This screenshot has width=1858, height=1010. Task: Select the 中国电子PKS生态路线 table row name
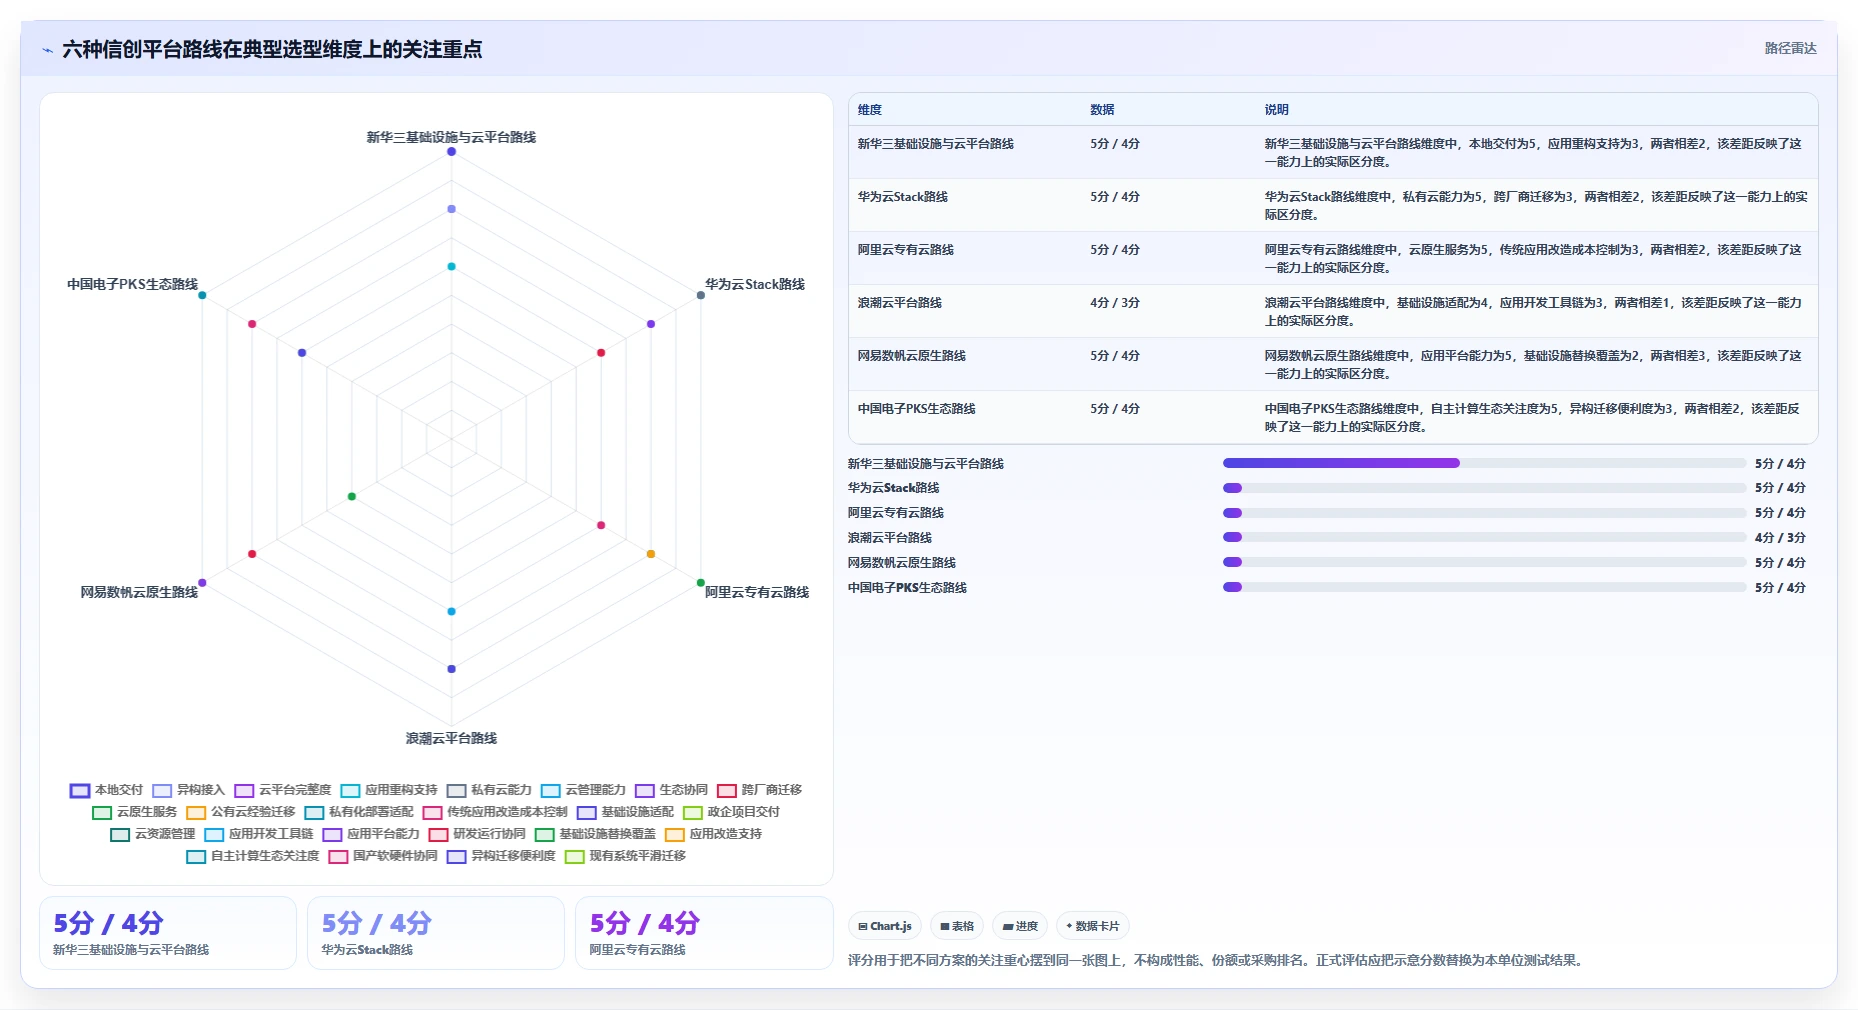coord(916,409)
